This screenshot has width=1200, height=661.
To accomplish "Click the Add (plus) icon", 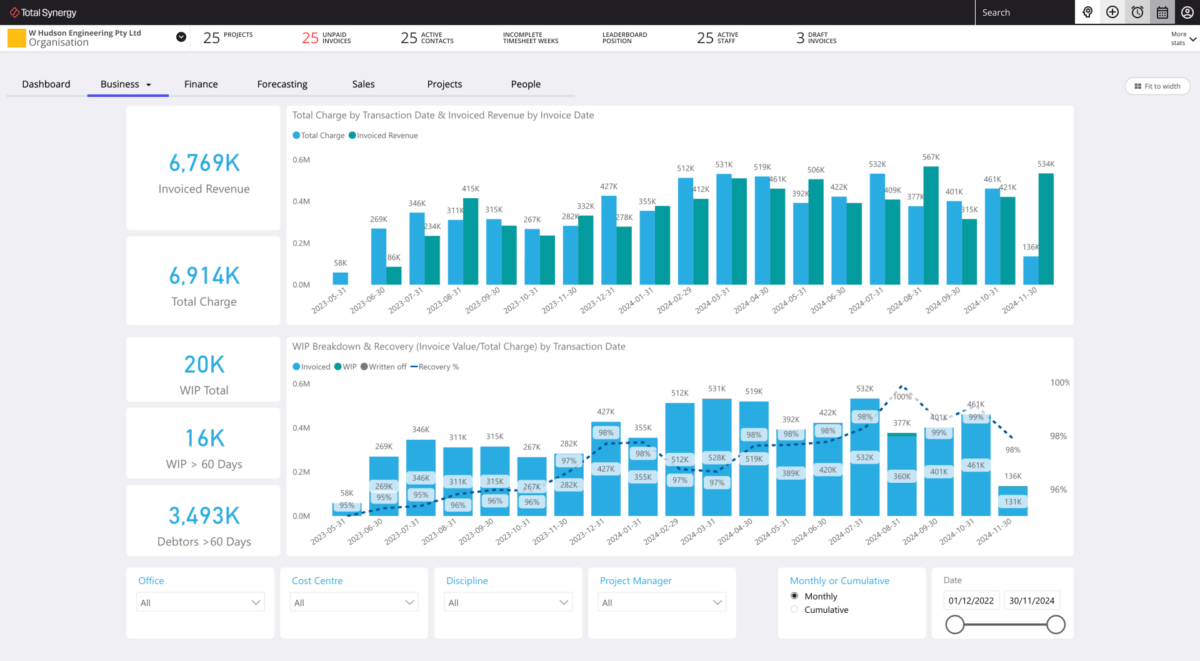I will [x=1113, y=12].
